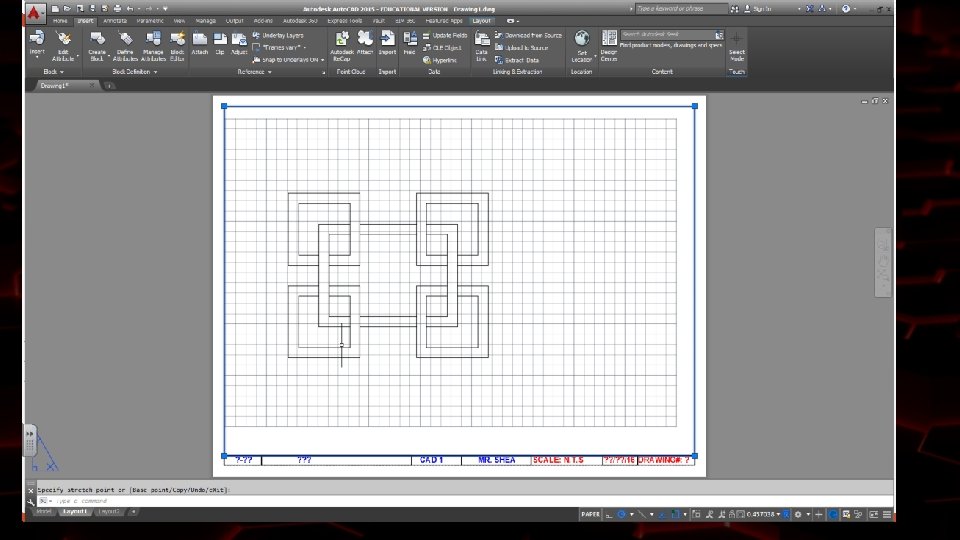960x540 pixels.
Task: Click the Point Cloud Attach tool
Action: [365, 43]
